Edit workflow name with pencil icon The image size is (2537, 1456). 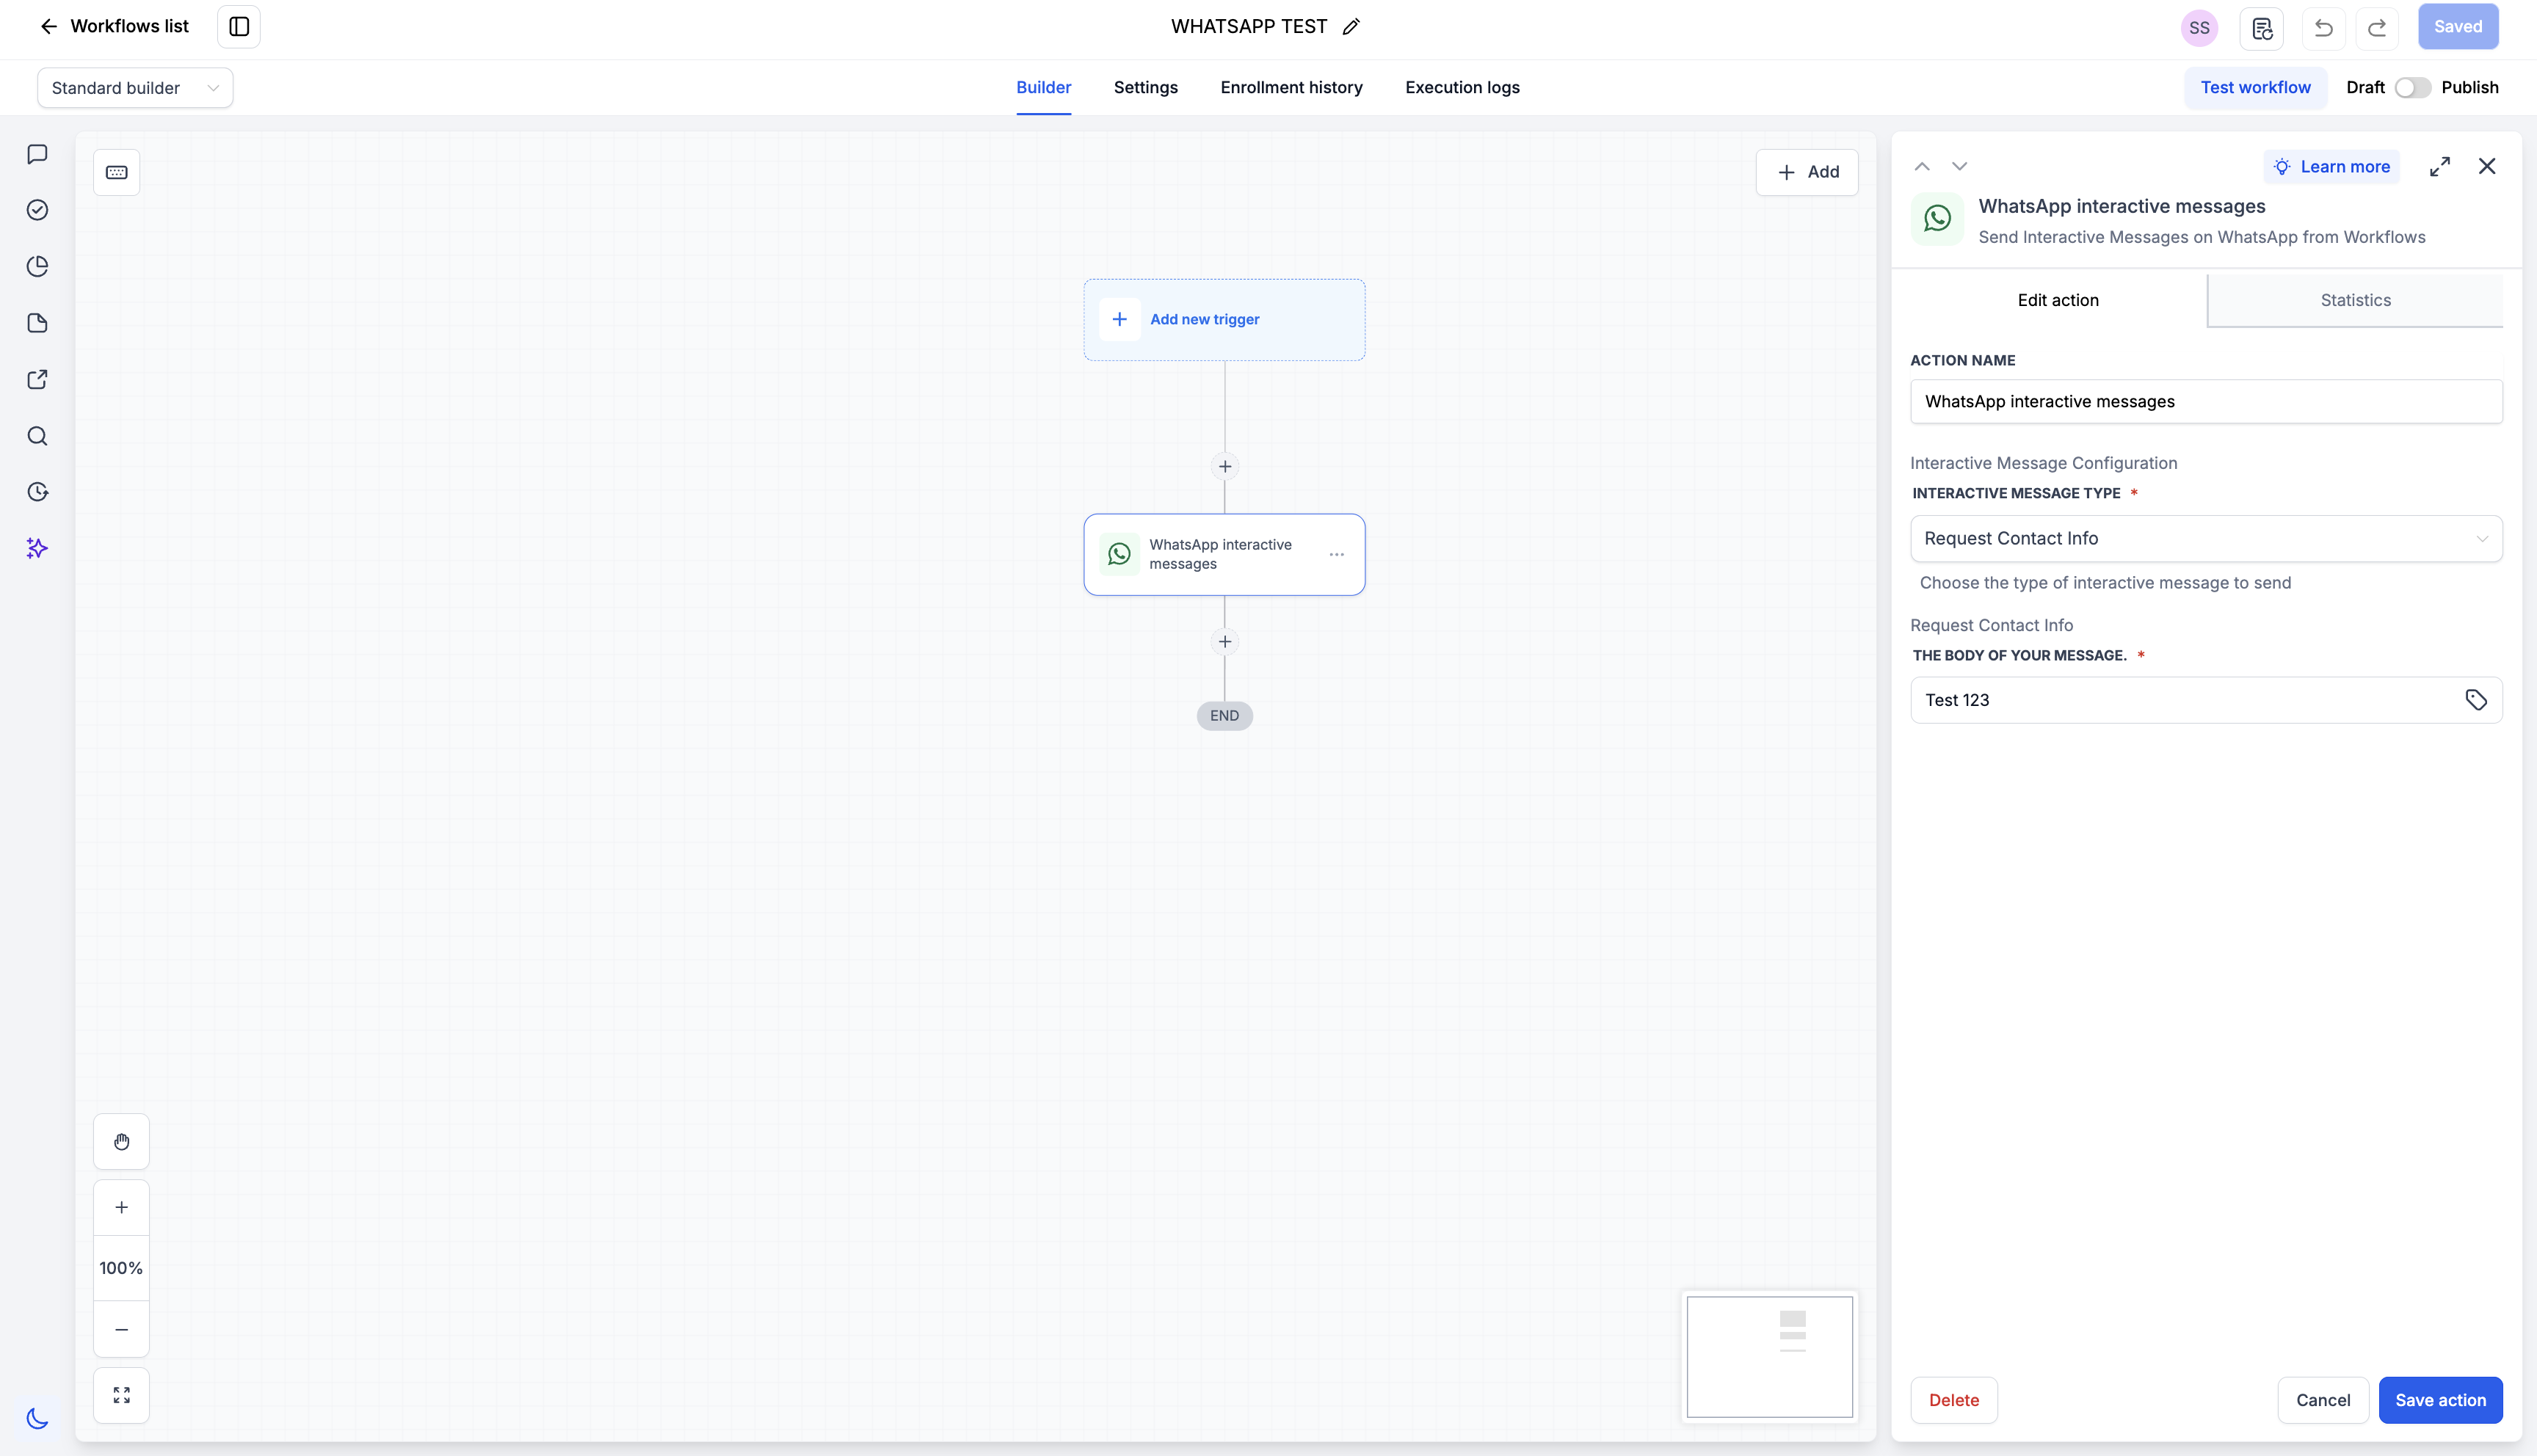(1351, 27)
